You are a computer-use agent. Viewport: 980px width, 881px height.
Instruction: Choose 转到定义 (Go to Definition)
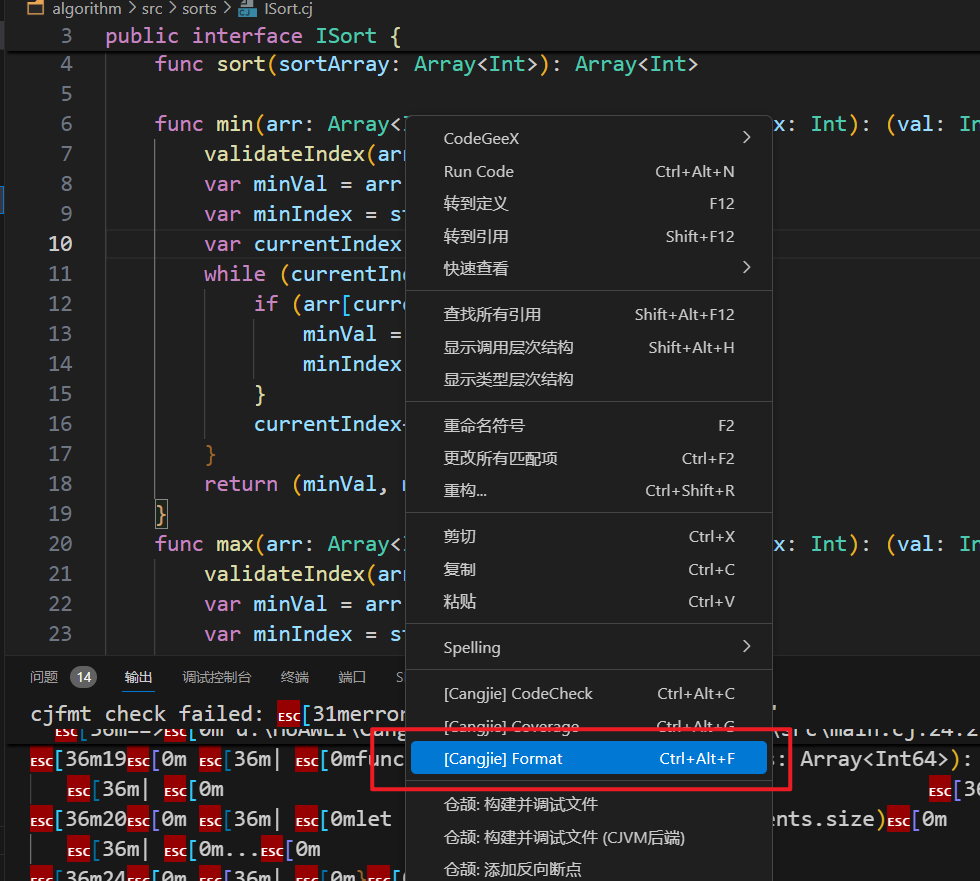pos(589,204)
